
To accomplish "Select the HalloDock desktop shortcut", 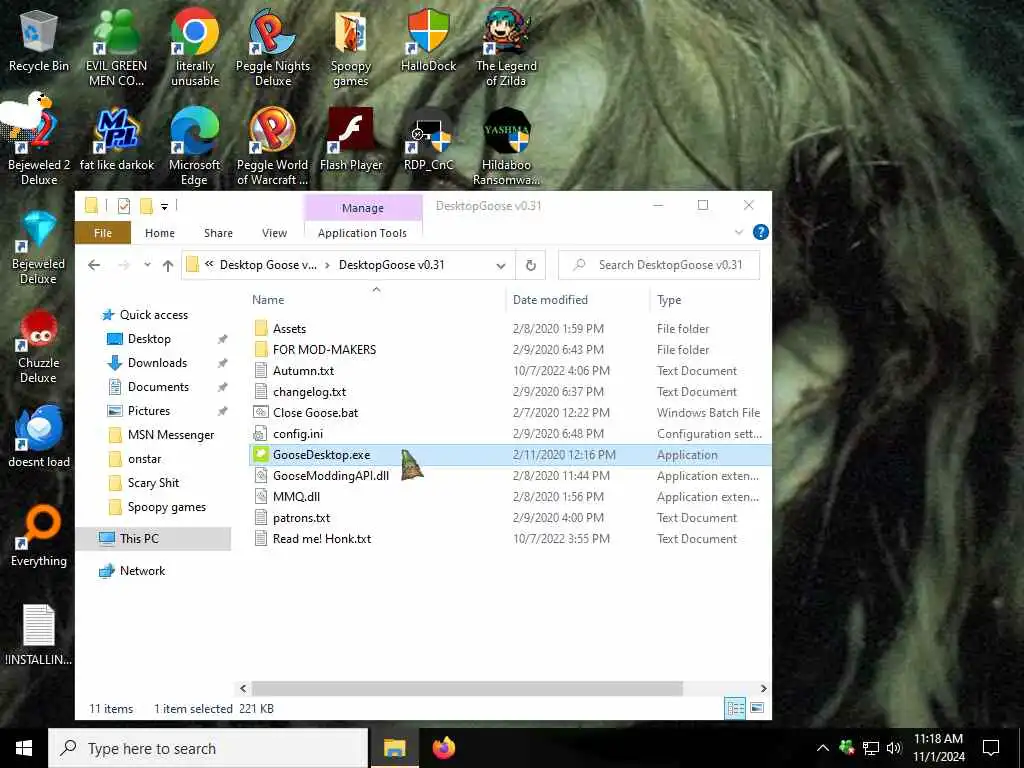I will pyautogui.click(x=428, y=40).
